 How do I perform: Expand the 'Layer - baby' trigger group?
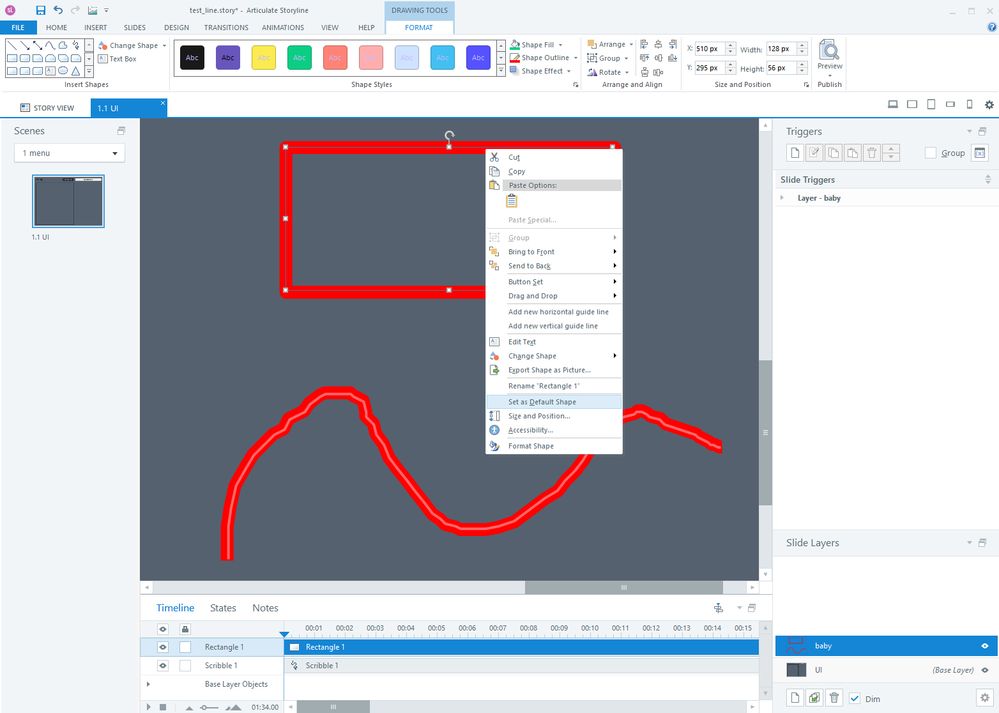(x=782, y=198)
